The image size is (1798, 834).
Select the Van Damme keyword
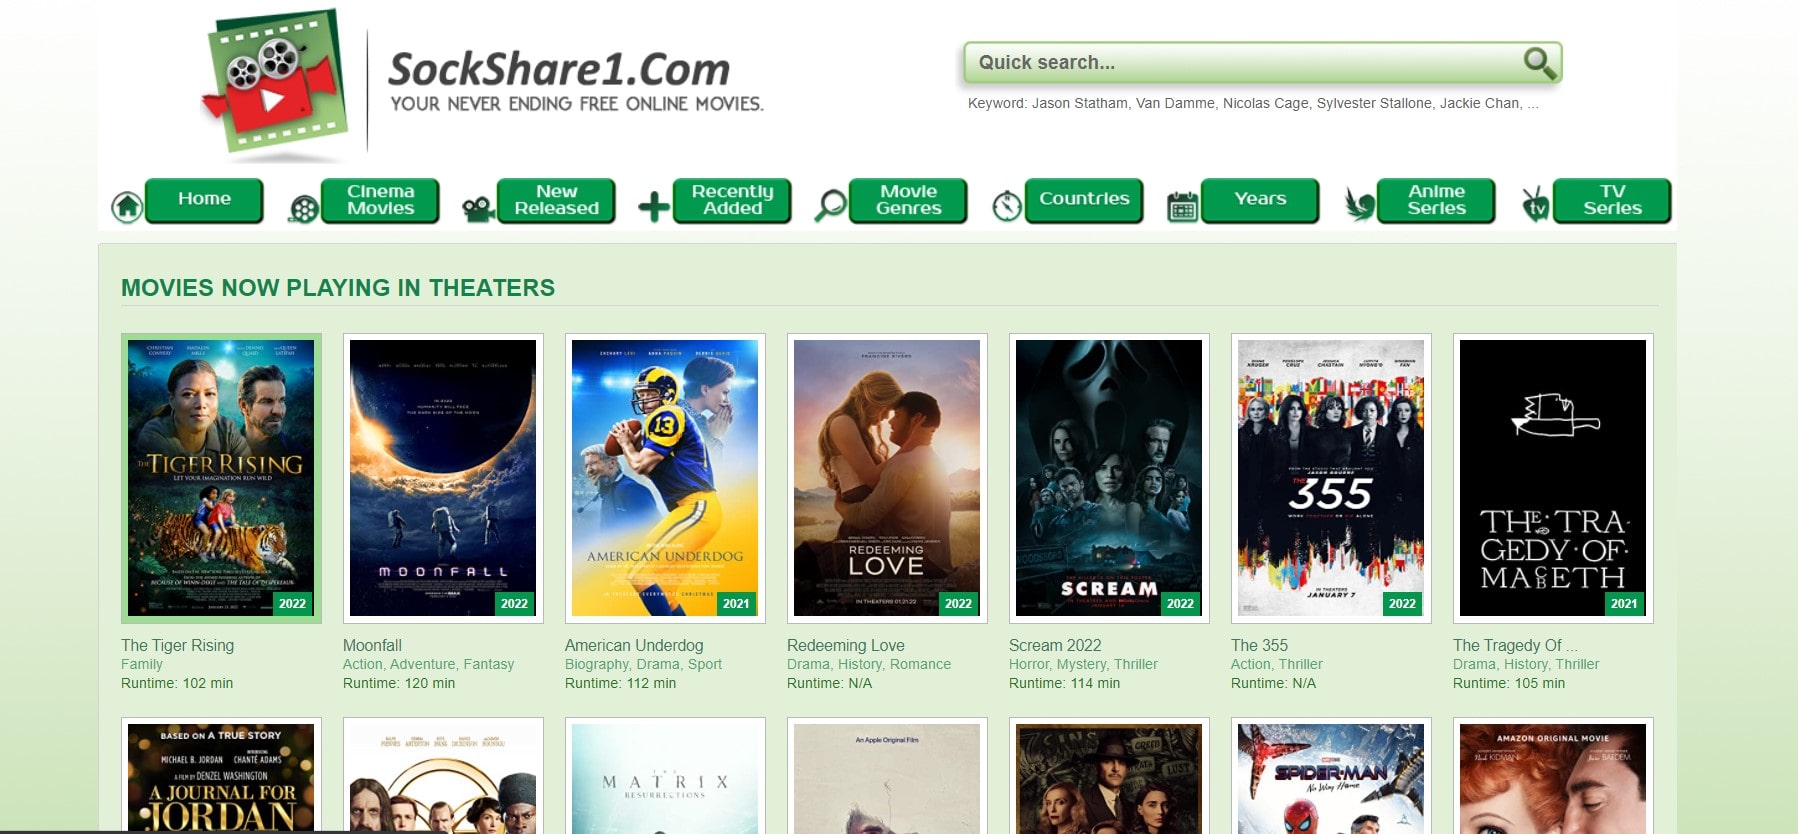(1175, 103)
